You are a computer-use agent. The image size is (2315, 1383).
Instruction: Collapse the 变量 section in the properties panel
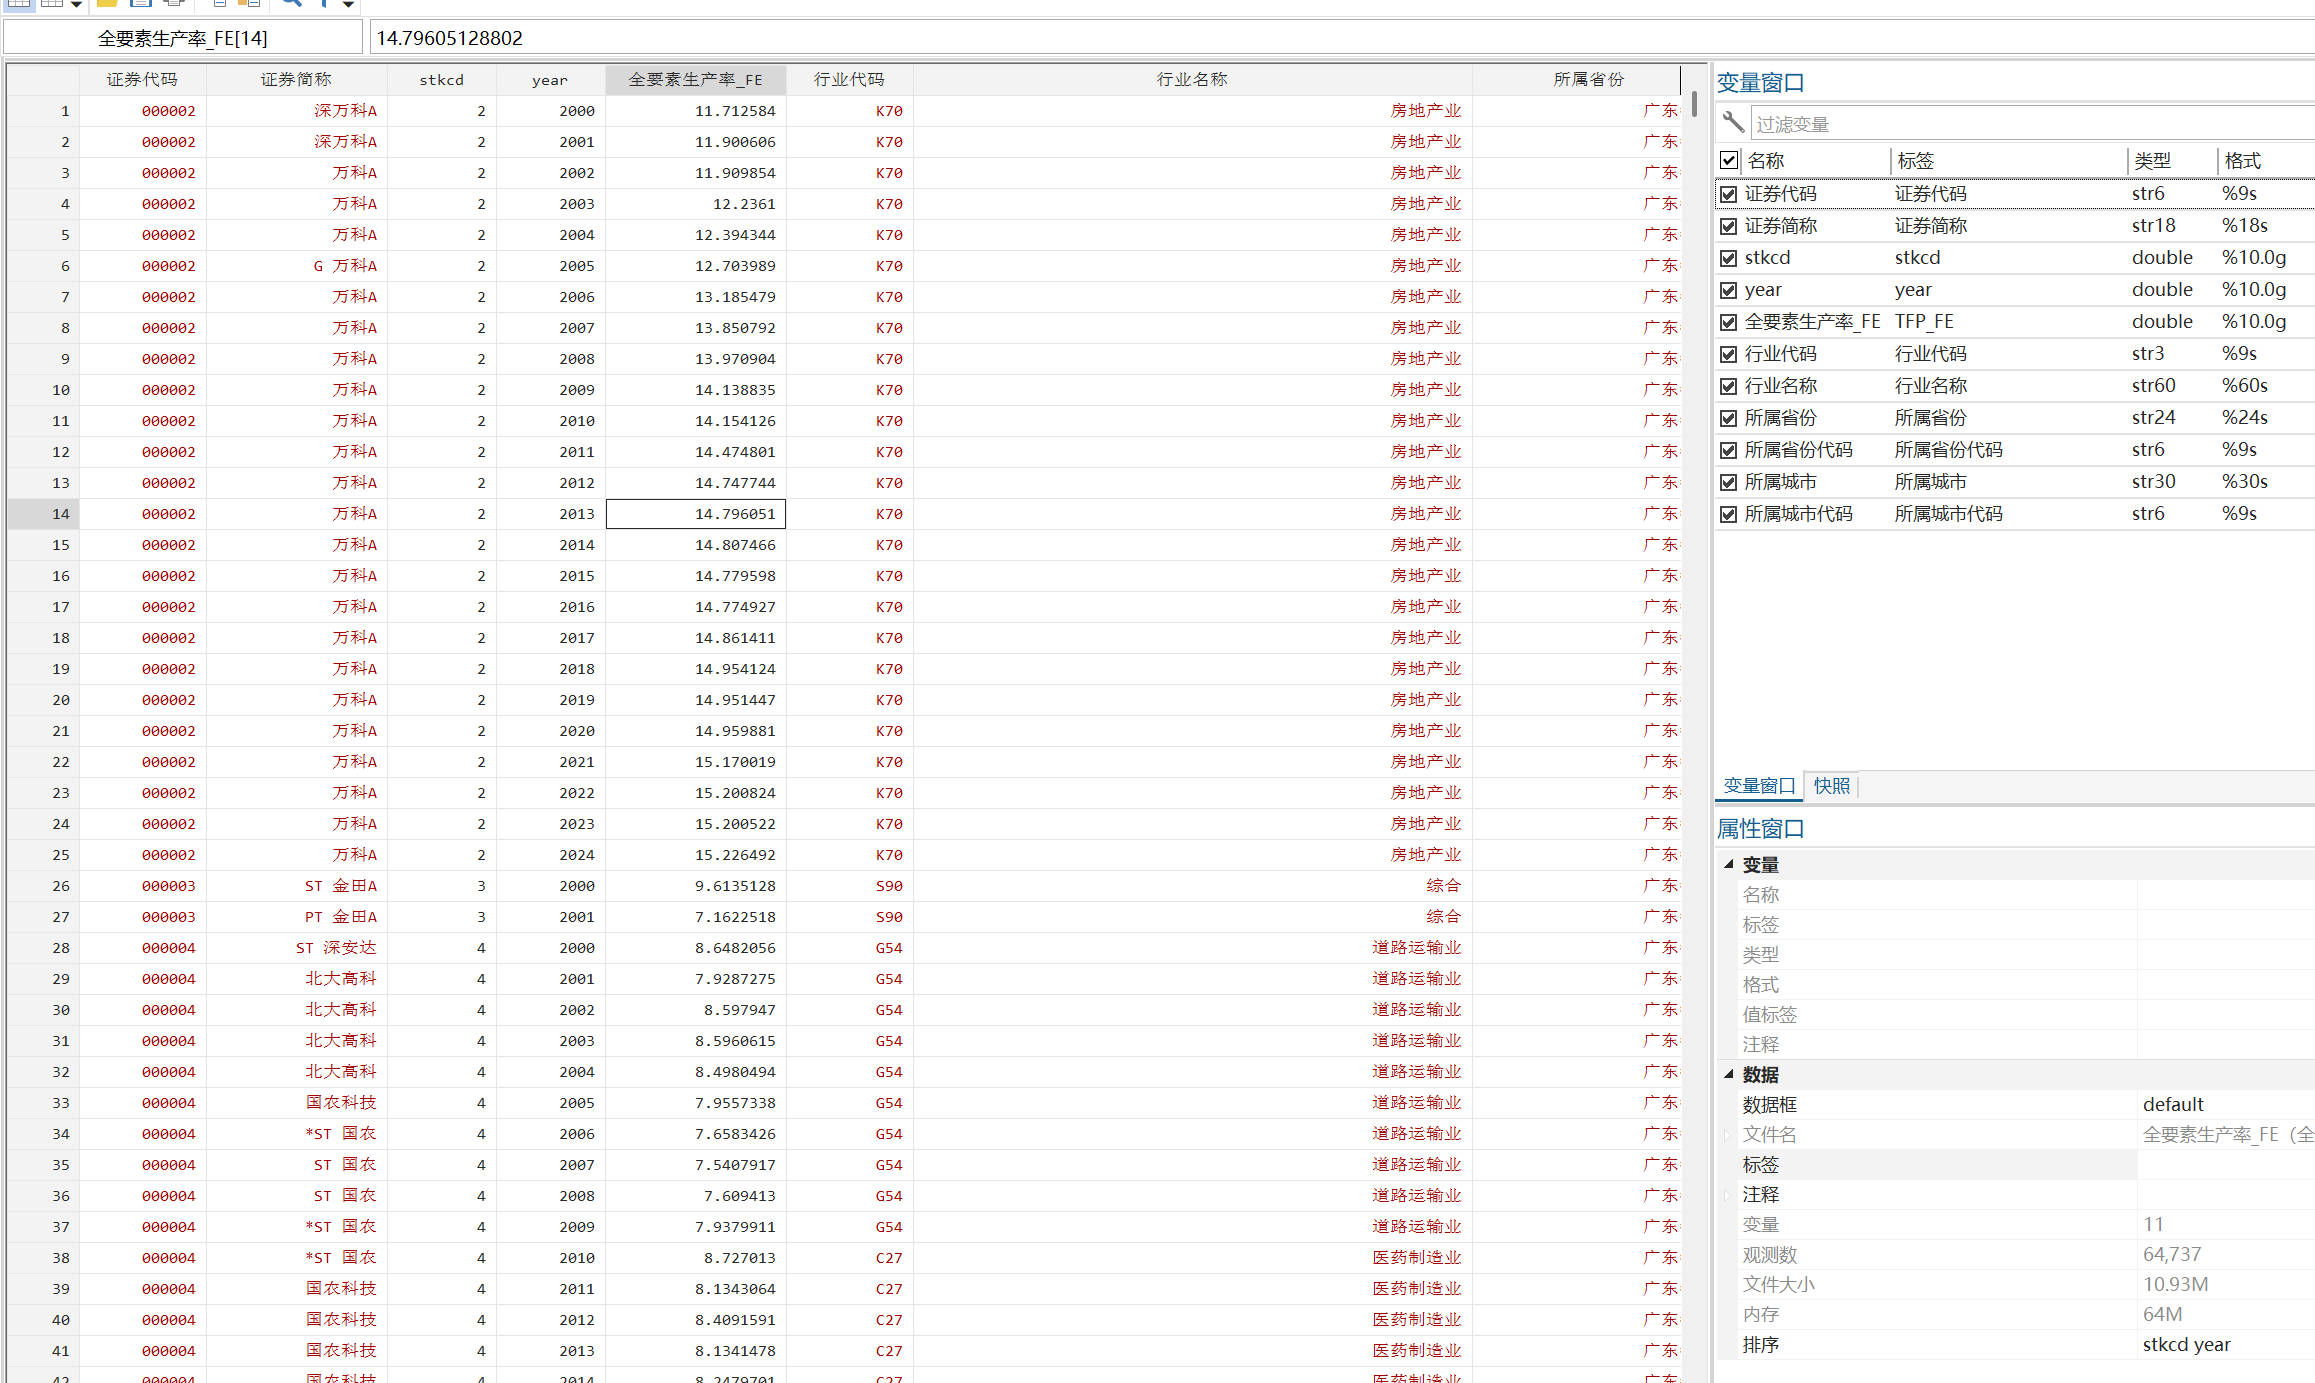tap(1728, 864)
